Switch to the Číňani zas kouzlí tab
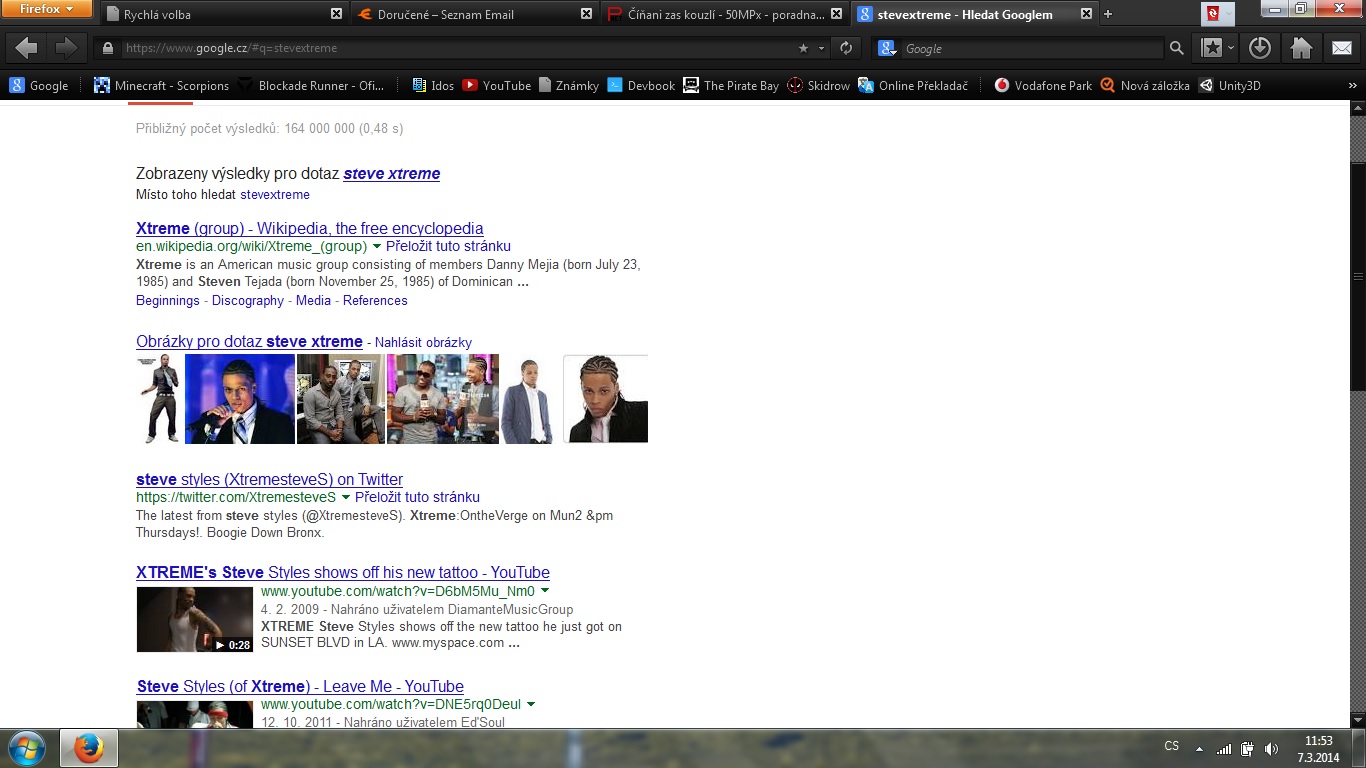 (724, 14)
